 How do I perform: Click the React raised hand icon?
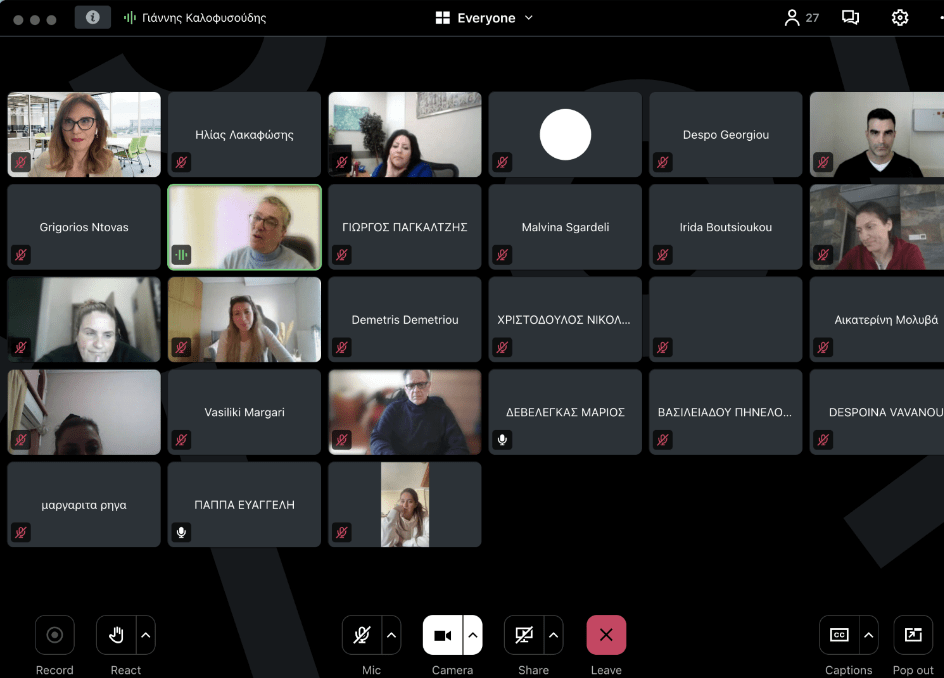click(x=116, y=635)
